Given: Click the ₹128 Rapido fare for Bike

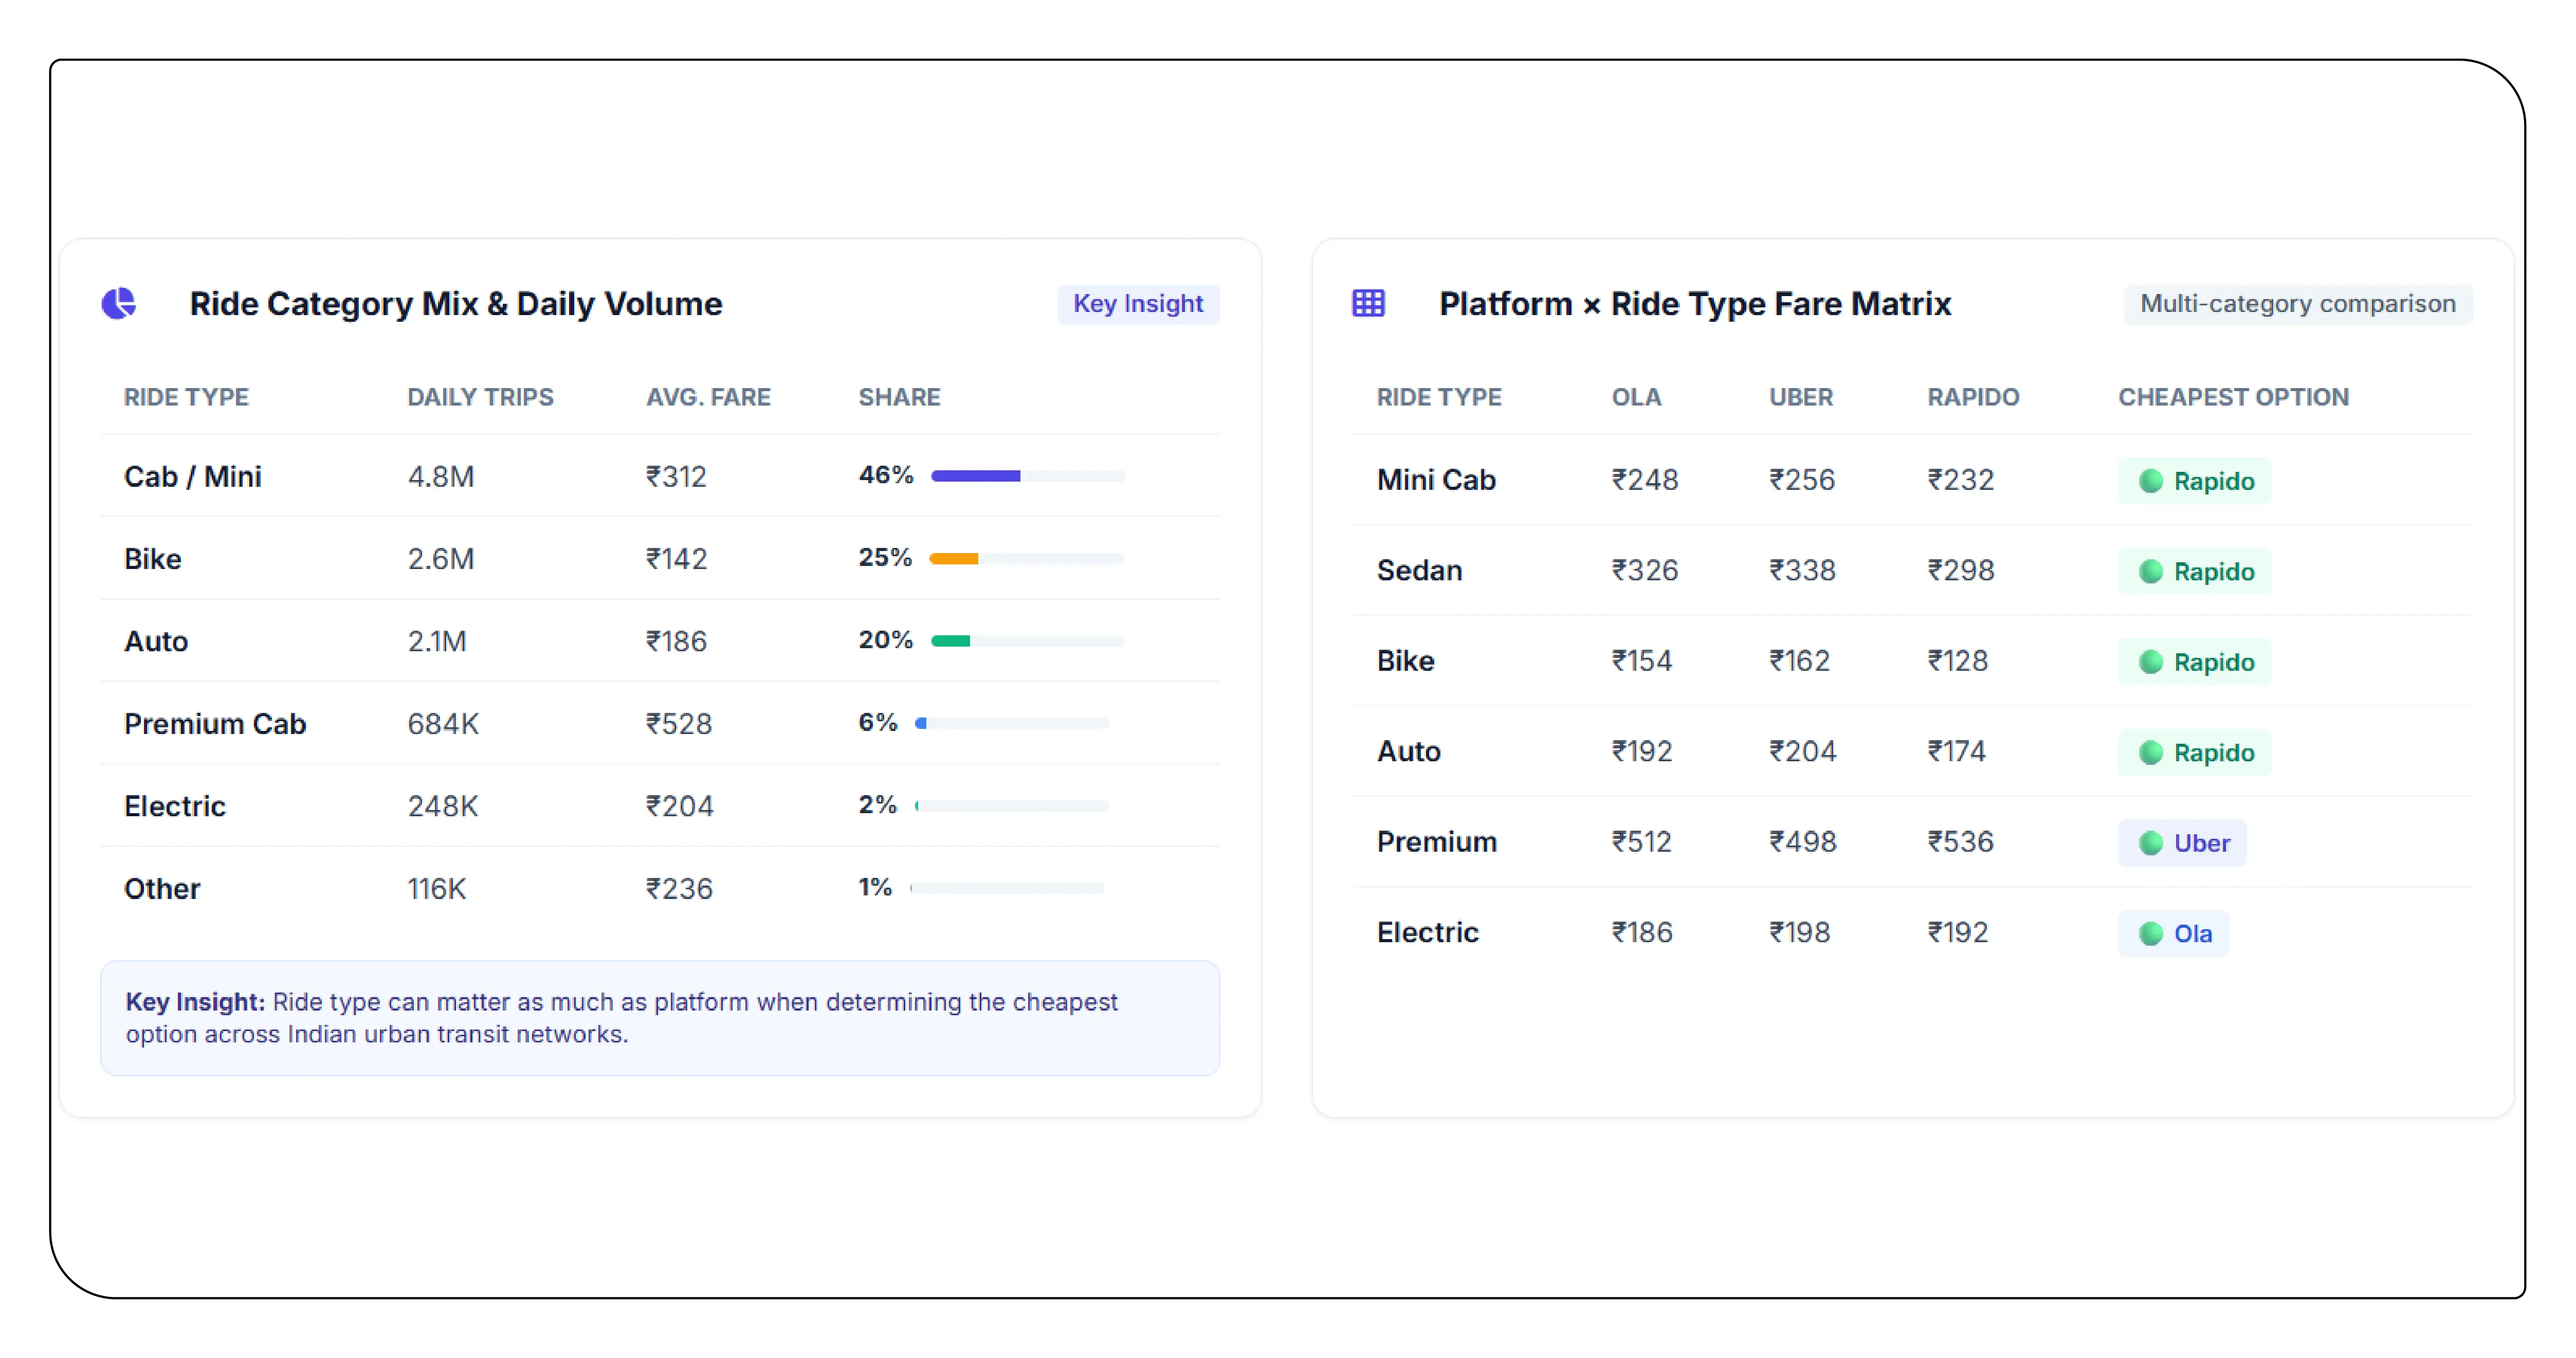Looking at the screenshot, I should click(x=1958, y=661).
